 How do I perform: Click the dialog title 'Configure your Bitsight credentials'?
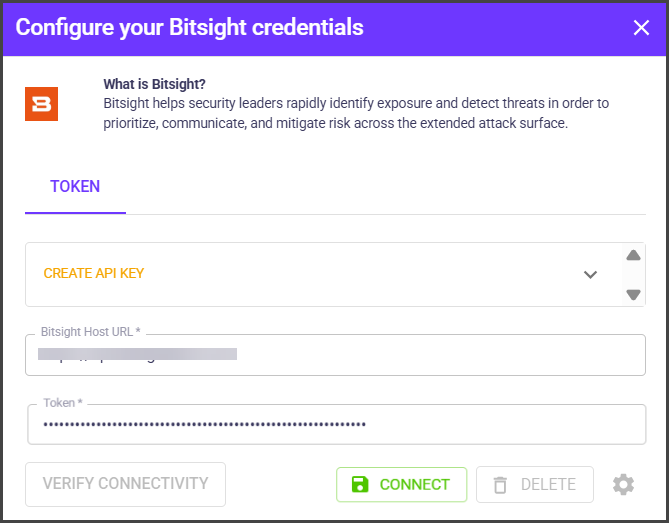[190, 28]
